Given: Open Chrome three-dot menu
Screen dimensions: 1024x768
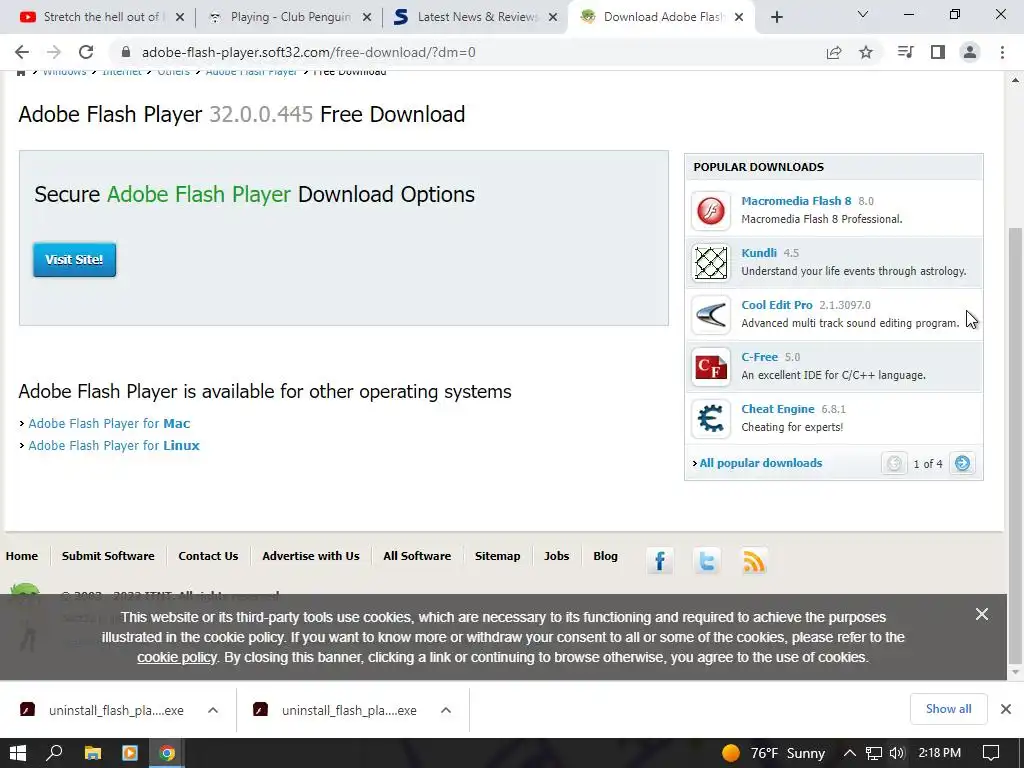Looking at the screenshot, I should 1002,52.
